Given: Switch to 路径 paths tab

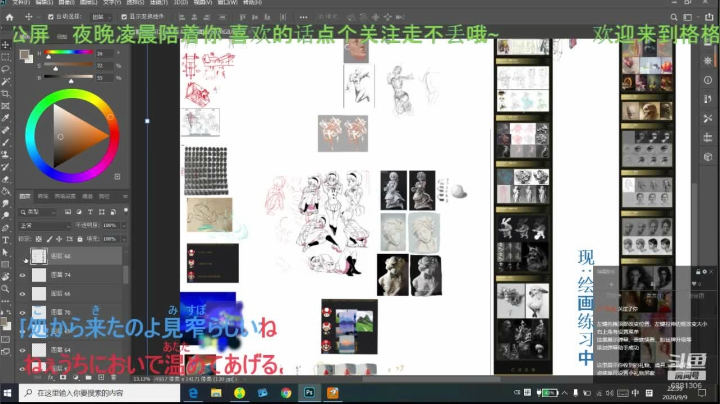Looking at the screenshot, I should [105, 196].
